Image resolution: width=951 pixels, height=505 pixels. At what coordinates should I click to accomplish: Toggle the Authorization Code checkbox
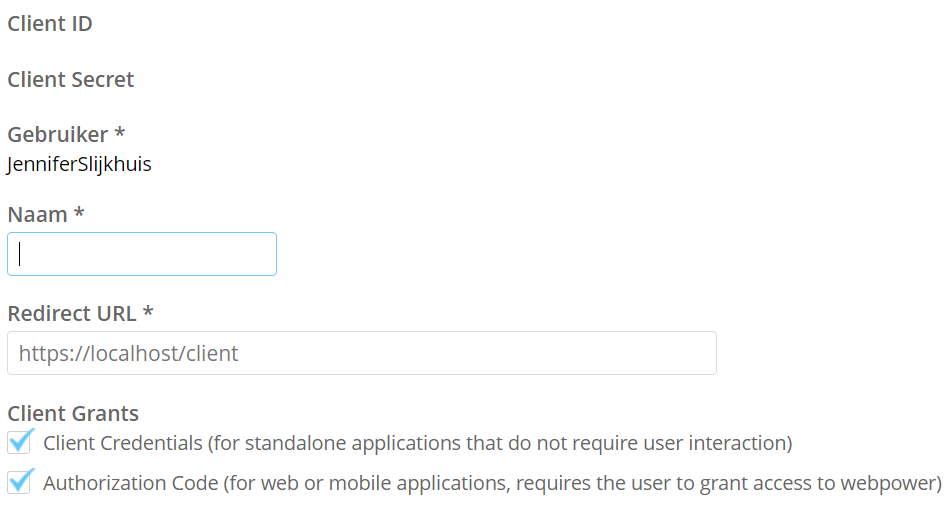20,482
